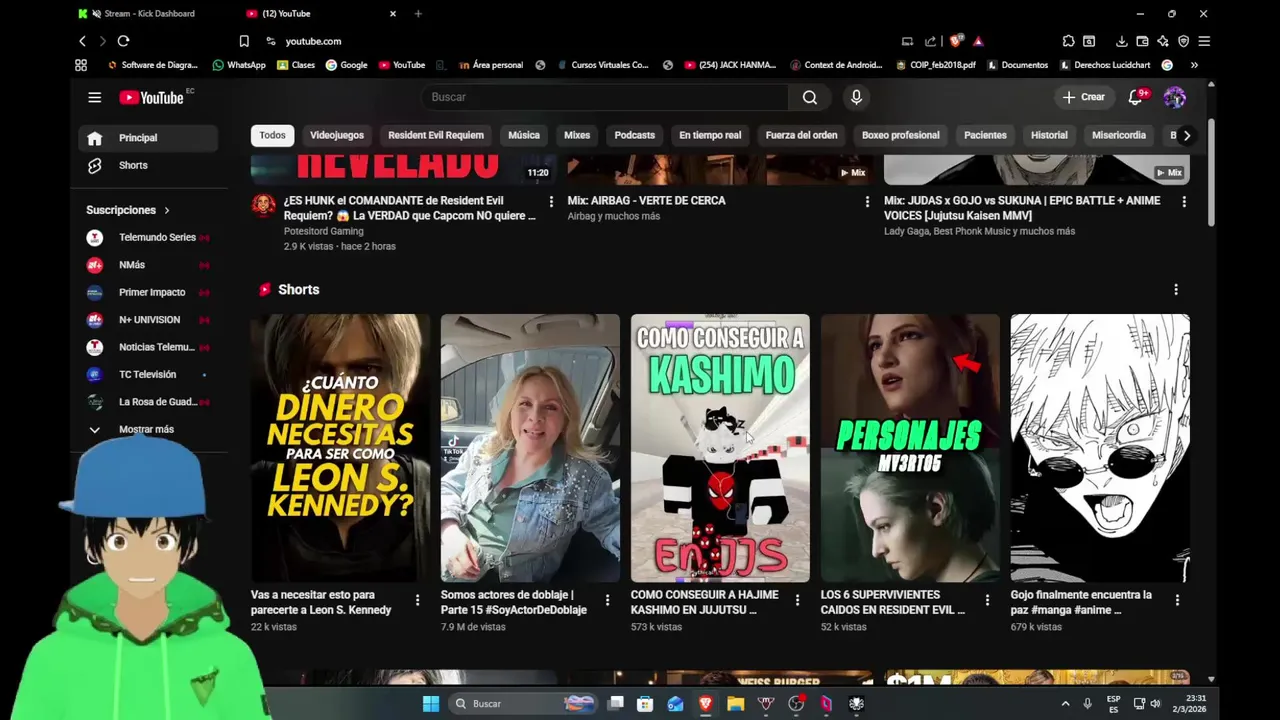Viewport: 1280px width, 720px height.
Task: Select the Misericordia filter chip
Action: click(x=1119, y=135)
